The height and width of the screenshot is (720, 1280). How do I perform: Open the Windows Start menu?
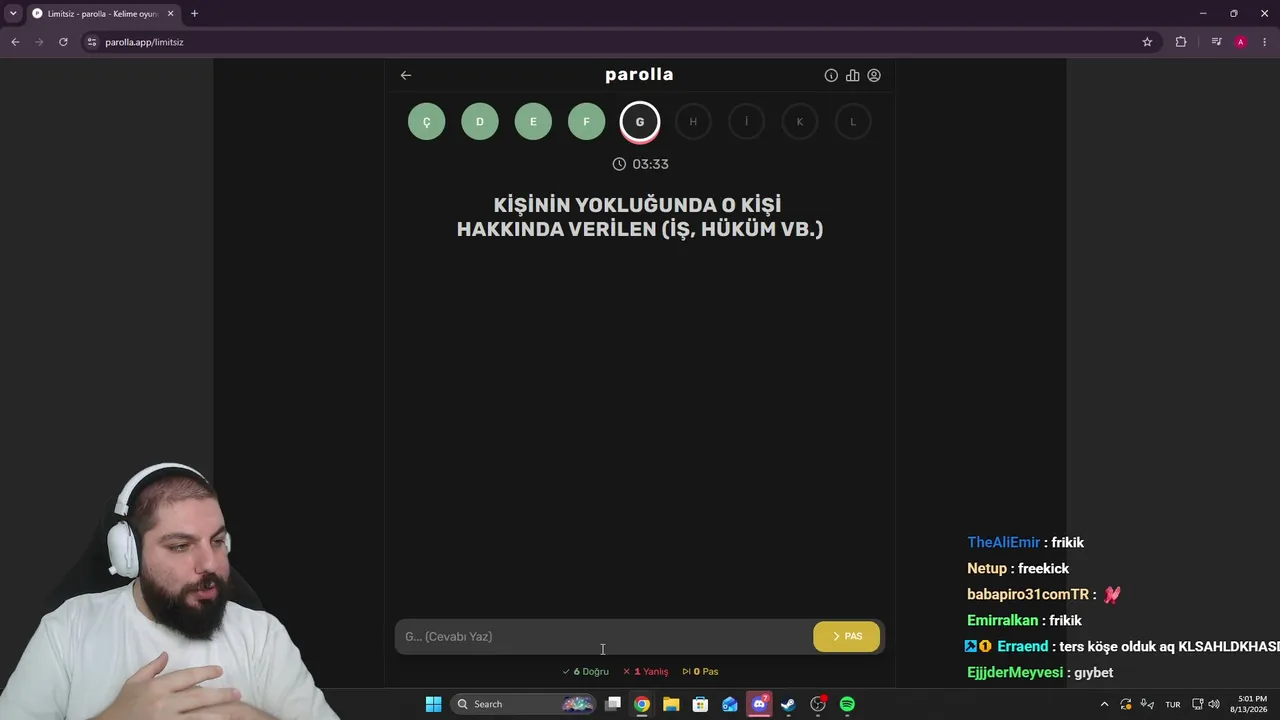(433, 704)
